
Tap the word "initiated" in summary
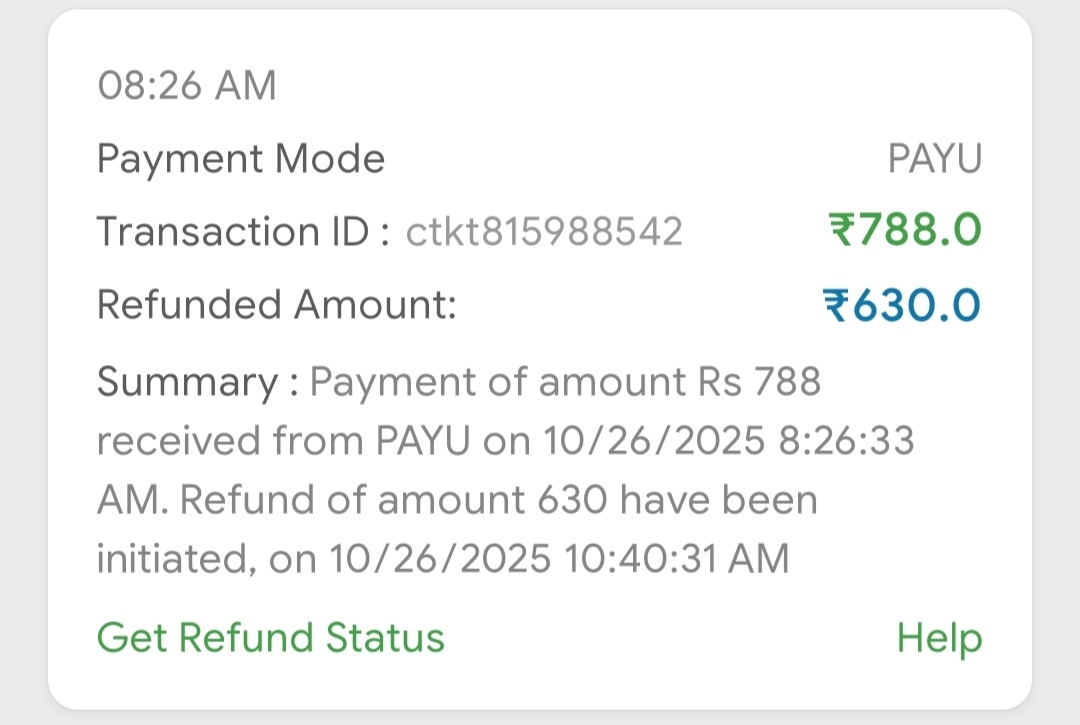pyautogui.click(x=170, y=558)
